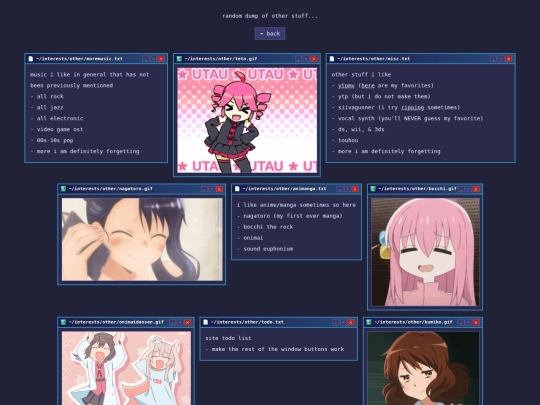Click the 'random dump of other stuff...' heading
The image size is (540, 405).
pos(270,16)
